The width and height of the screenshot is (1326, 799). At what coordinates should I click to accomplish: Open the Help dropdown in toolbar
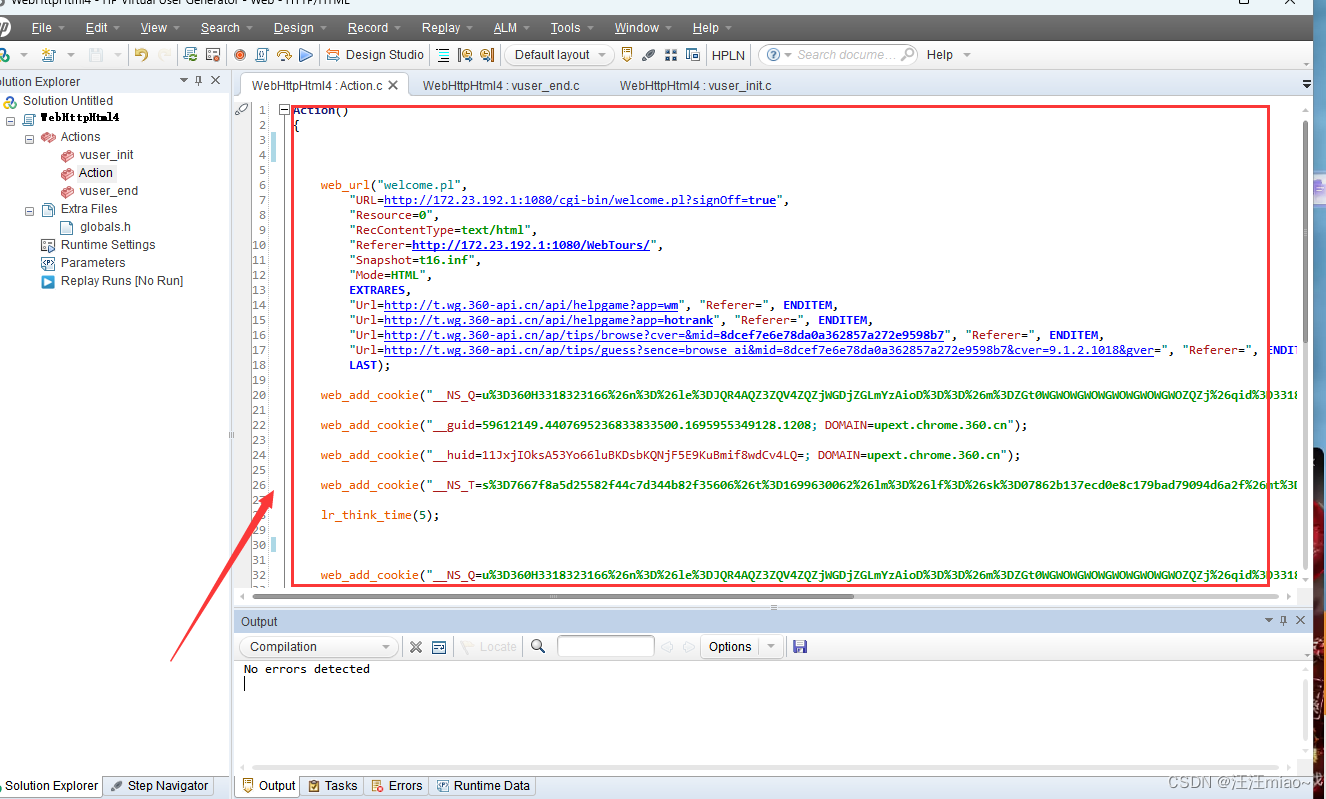948,55
